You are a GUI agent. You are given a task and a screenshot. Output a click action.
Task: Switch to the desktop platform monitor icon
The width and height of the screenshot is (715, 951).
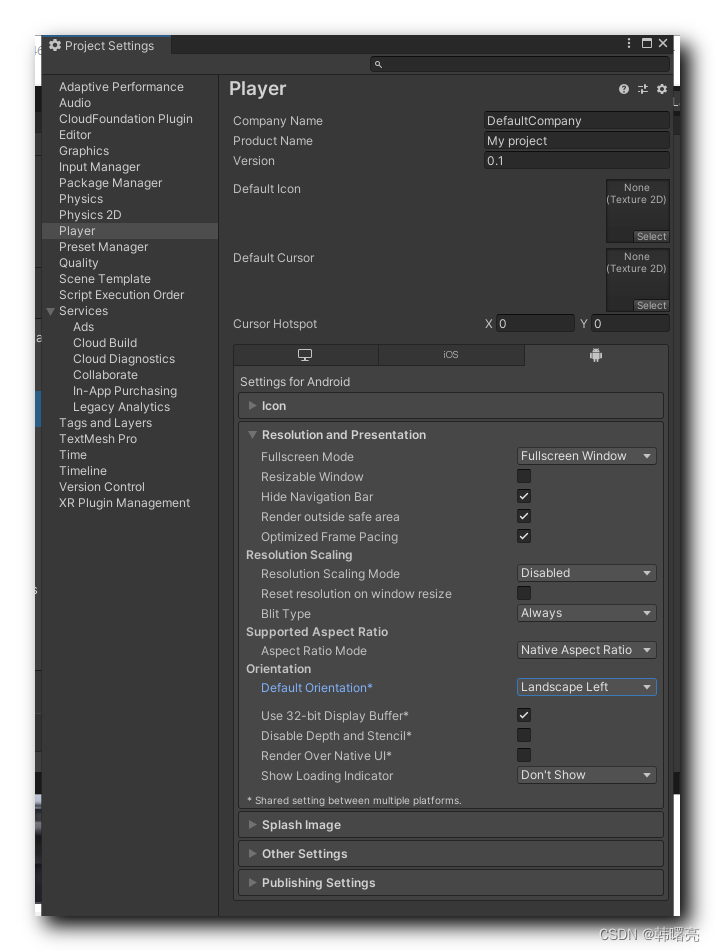305,354
